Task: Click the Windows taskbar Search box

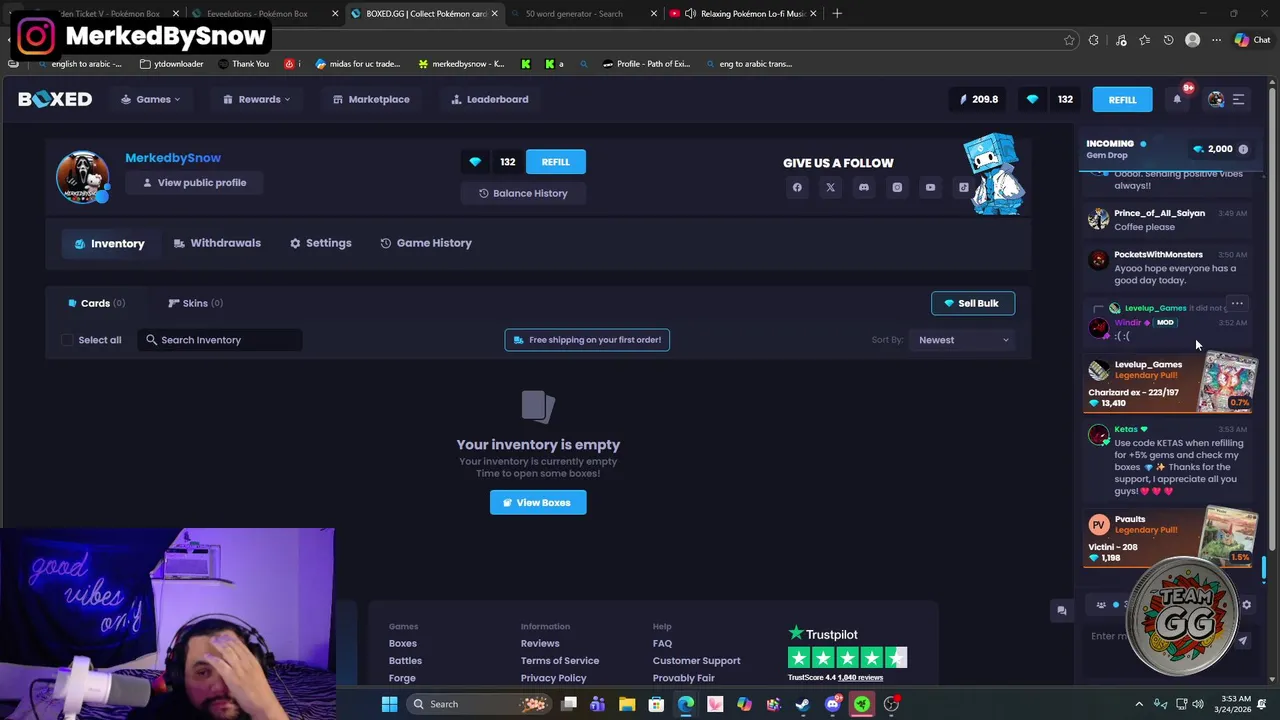Action: coord(477,704)
